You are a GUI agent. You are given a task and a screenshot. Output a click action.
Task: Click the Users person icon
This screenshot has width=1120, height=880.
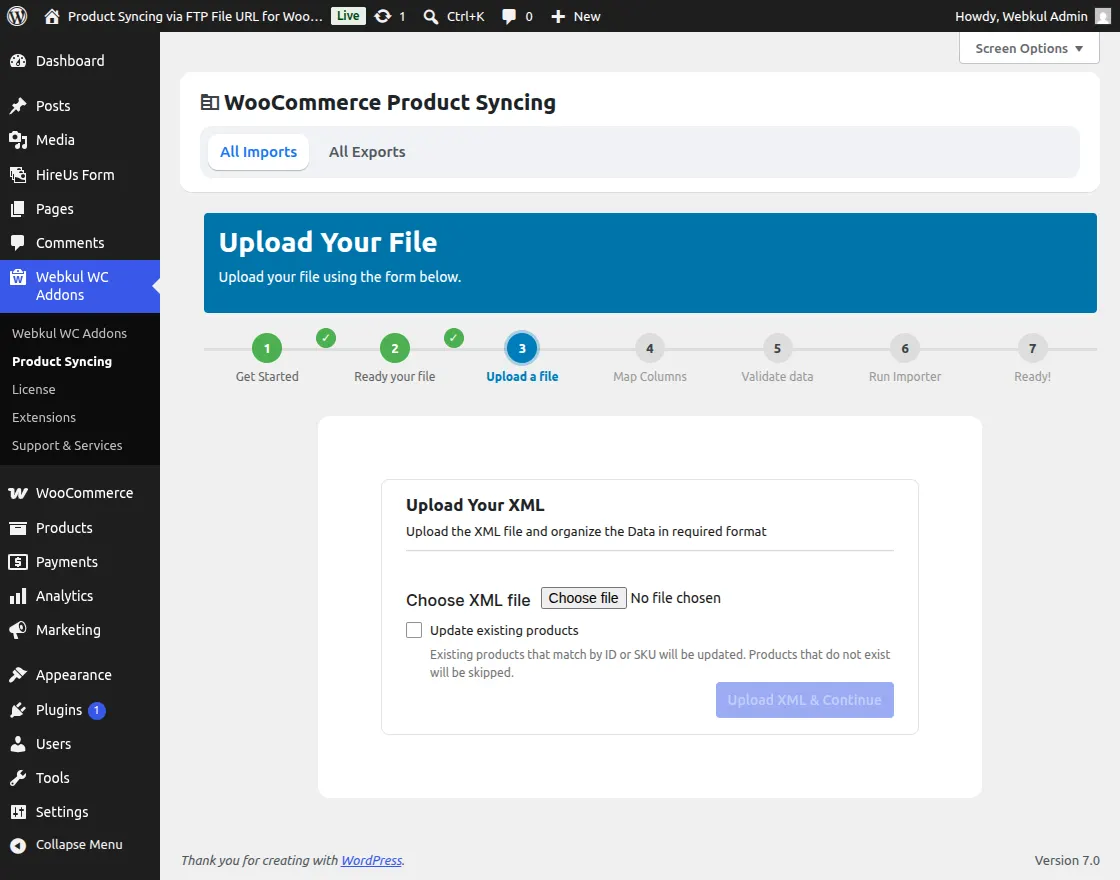18,744
